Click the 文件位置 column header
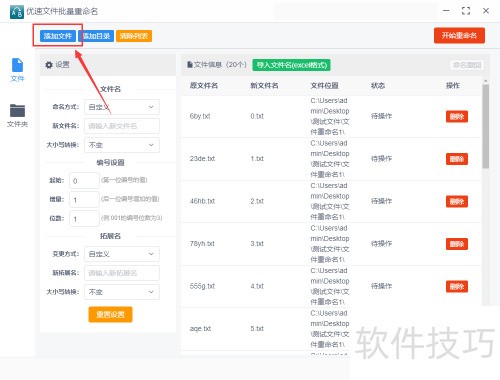 (x=324, y=86)
